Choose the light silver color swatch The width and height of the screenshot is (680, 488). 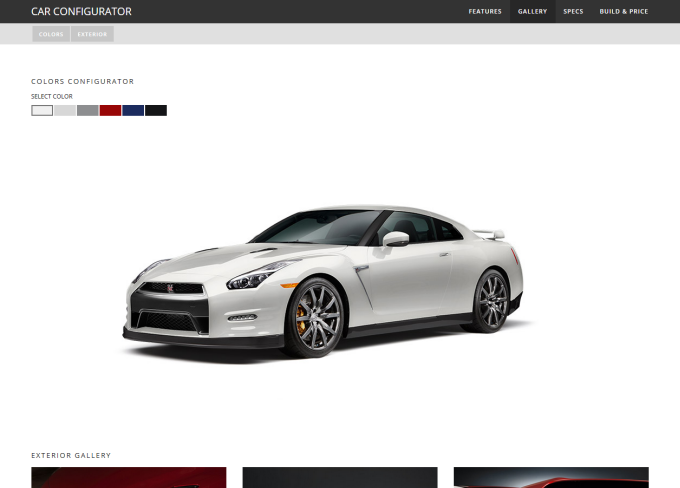[x=65, y=111]
